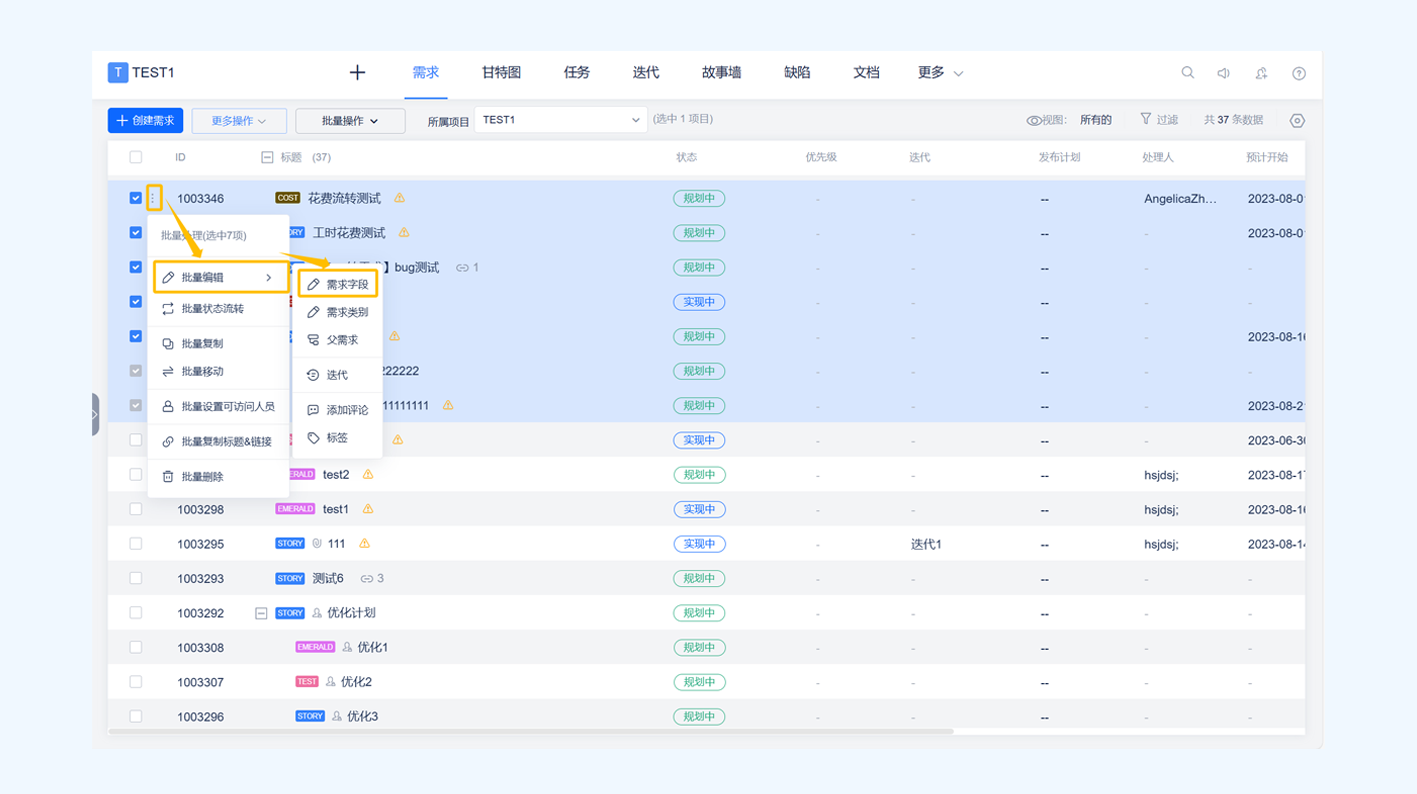
Task: Collapse the 优化计划 row children
Action: 261,613
